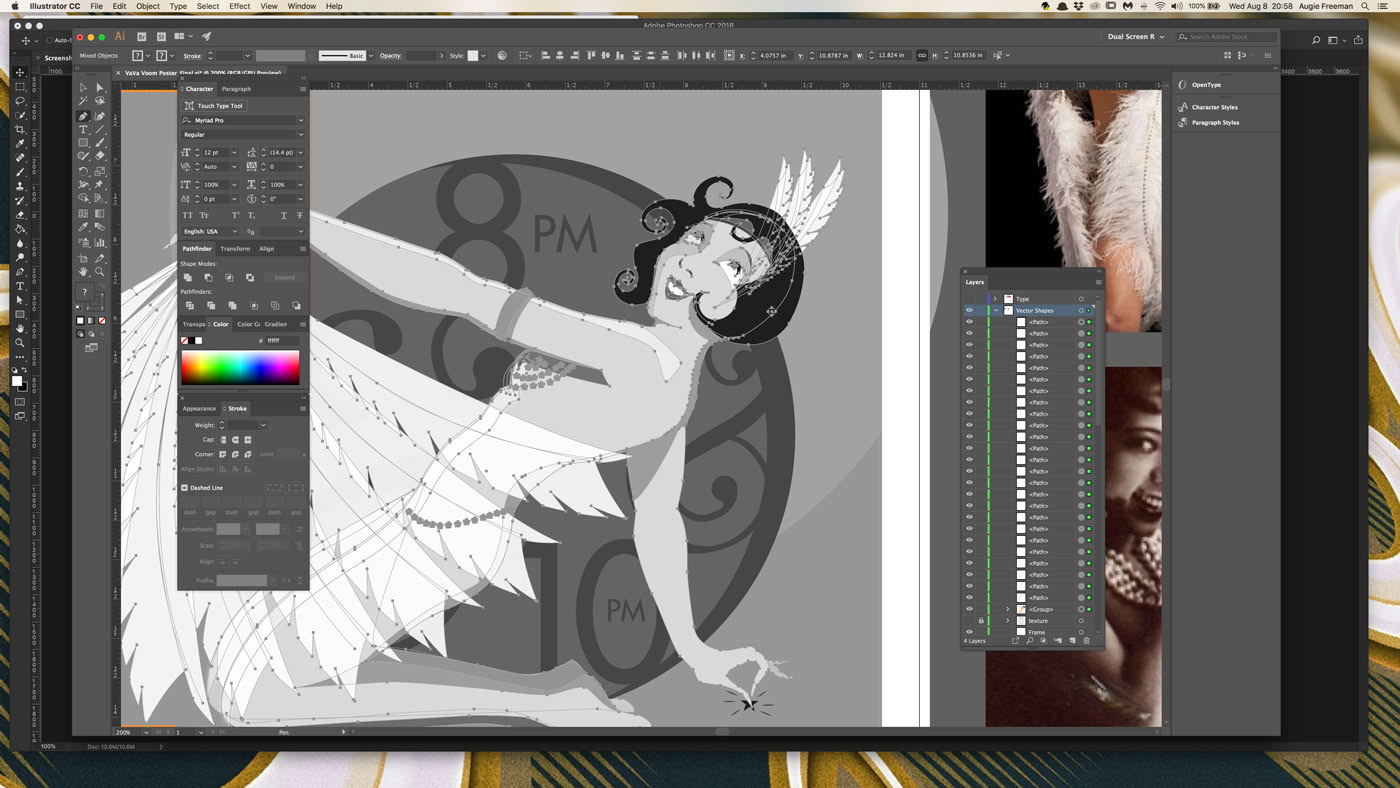Viewport: 1400px width, 788px height.
Task: Select Illustrator's Curvature tool beside the Pen tool
Action: (99, 116)
